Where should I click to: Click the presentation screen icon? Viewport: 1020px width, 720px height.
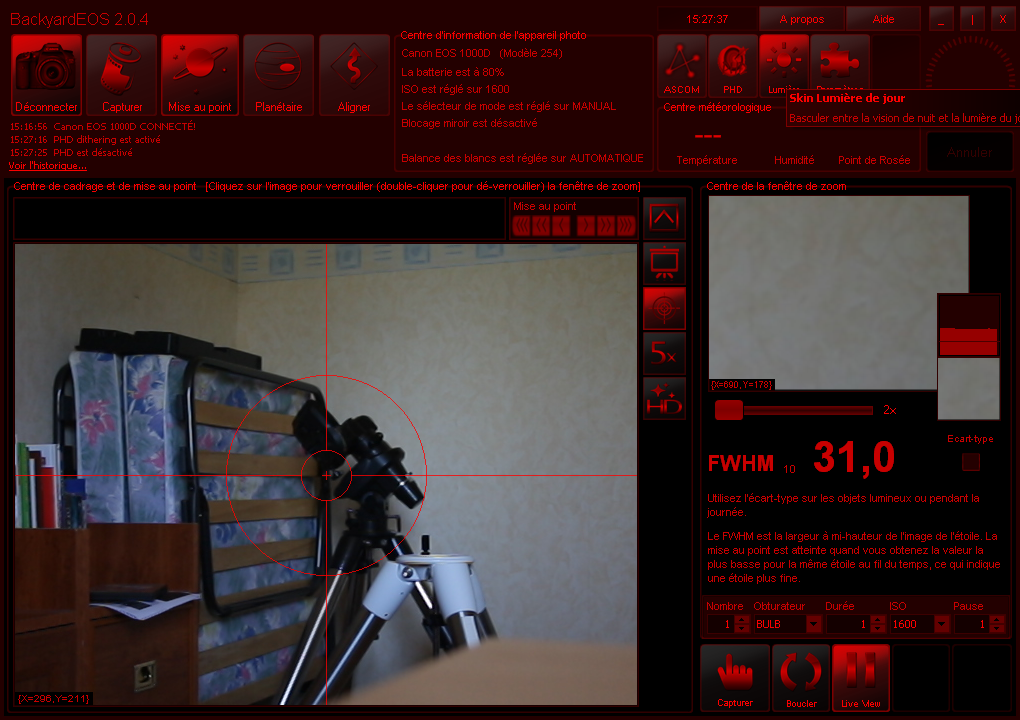click(664, 263)
